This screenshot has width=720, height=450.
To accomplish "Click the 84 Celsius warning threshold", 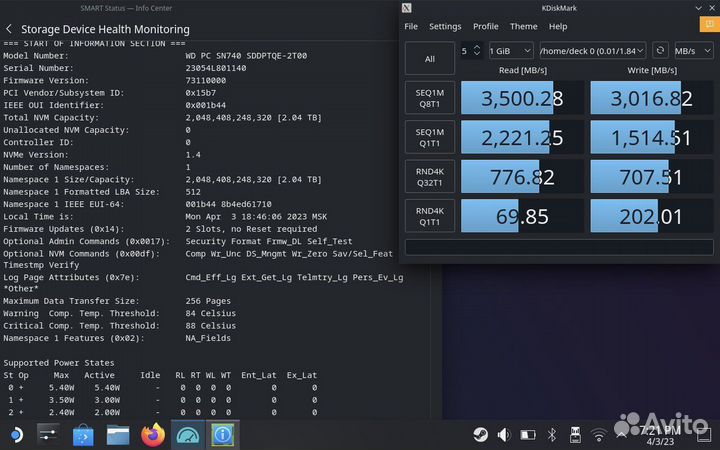I will click(211, 313).
